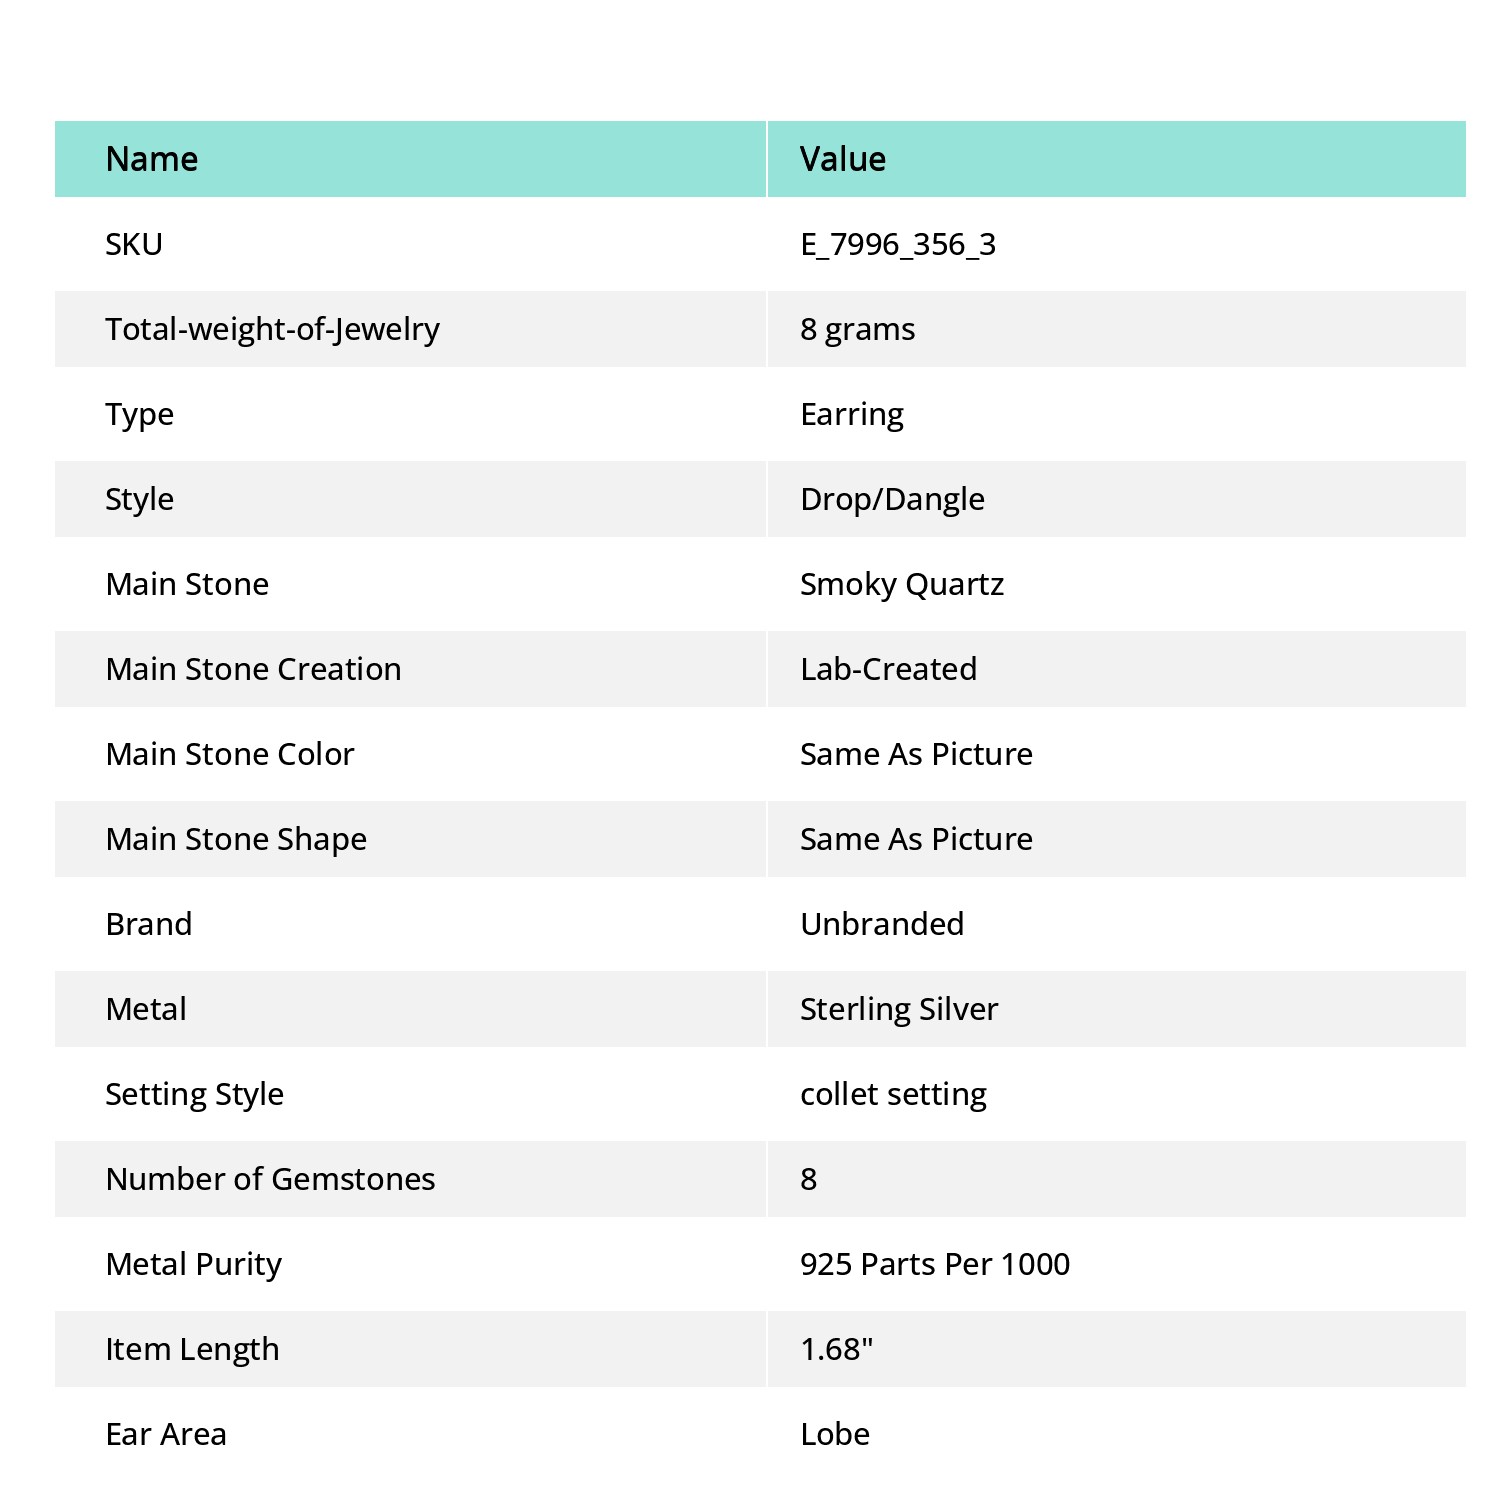
Task: Click the Sterling Silver metal value
Action: [x=899, y=1009]
